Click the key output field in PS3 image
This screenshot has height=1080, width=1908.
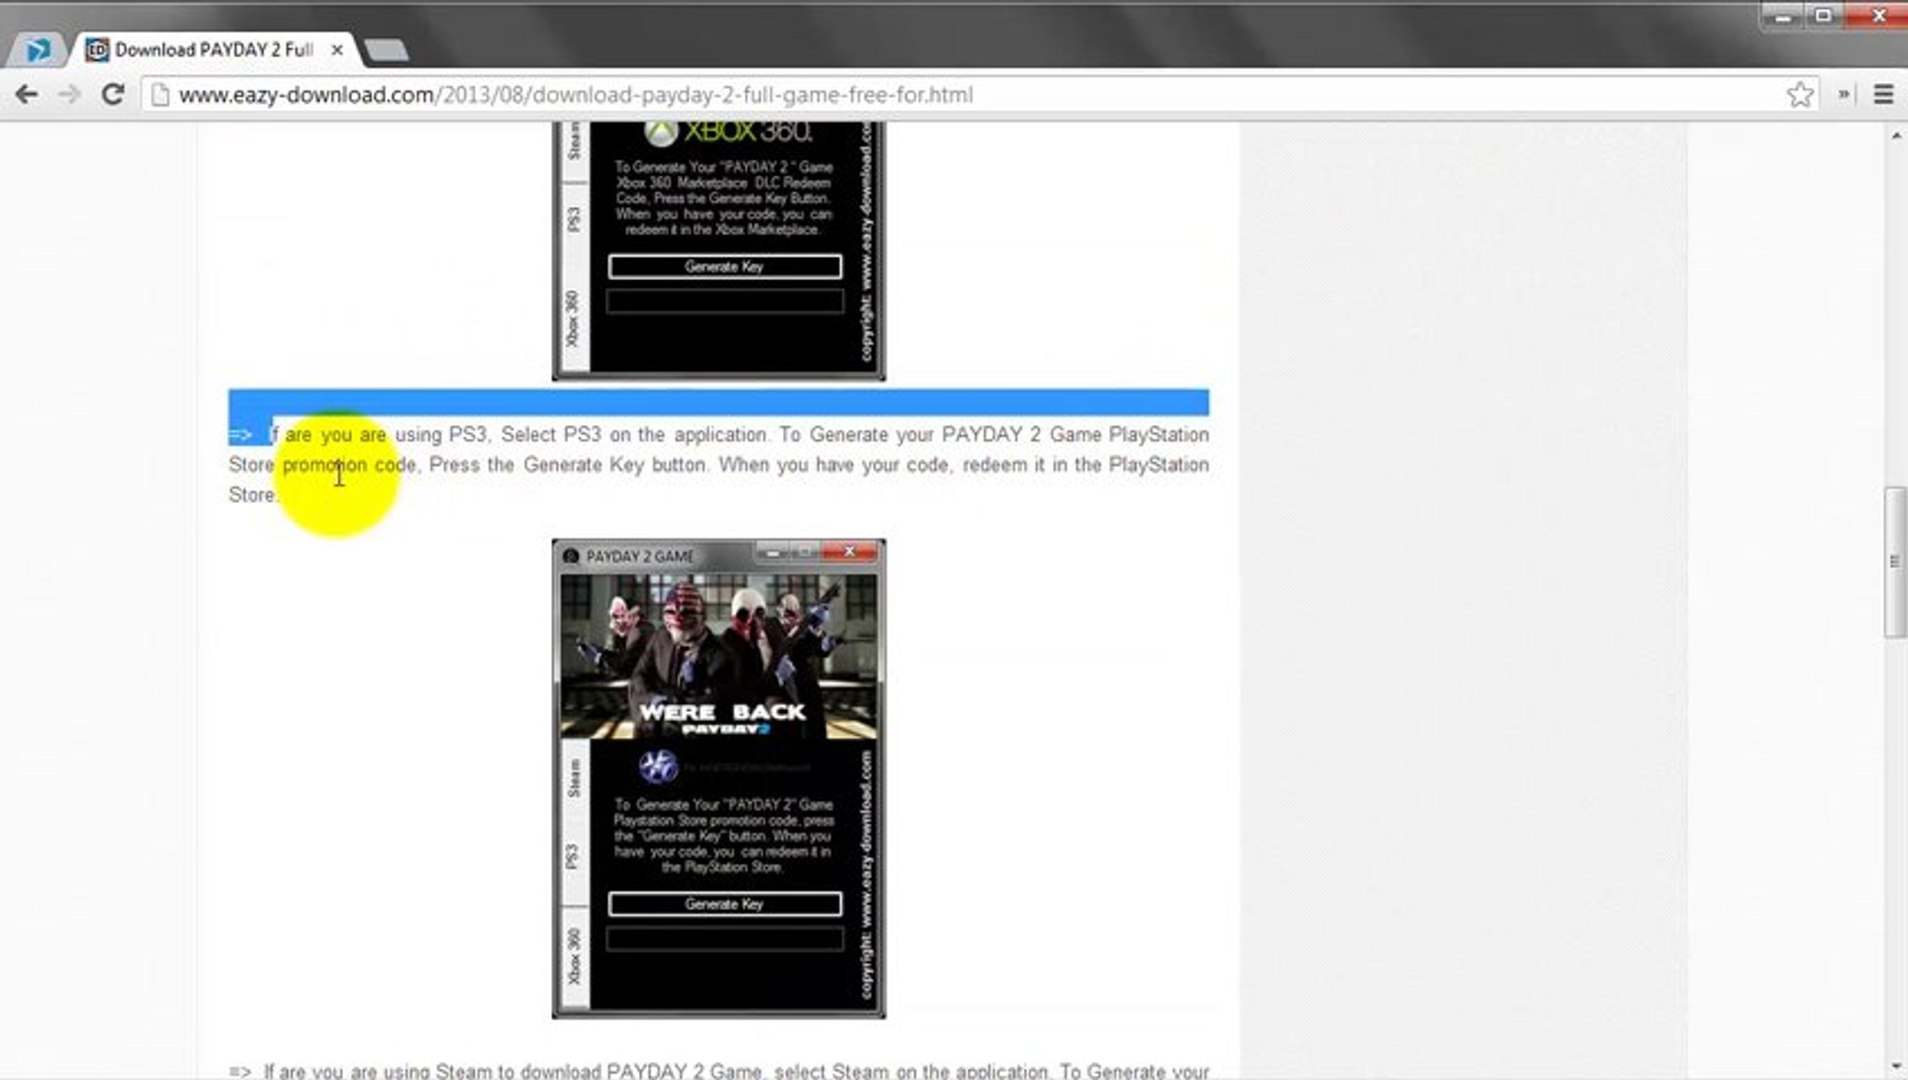[724, 939]
